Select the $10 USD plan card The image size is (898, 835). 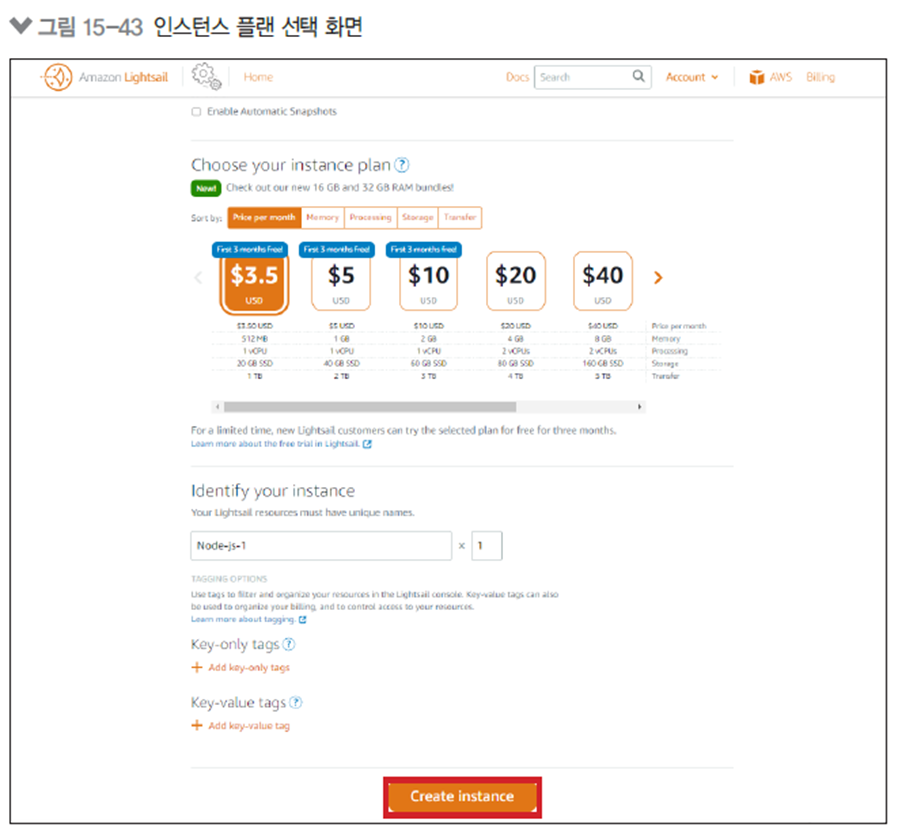pyautogui.click(x=428, y=281)
